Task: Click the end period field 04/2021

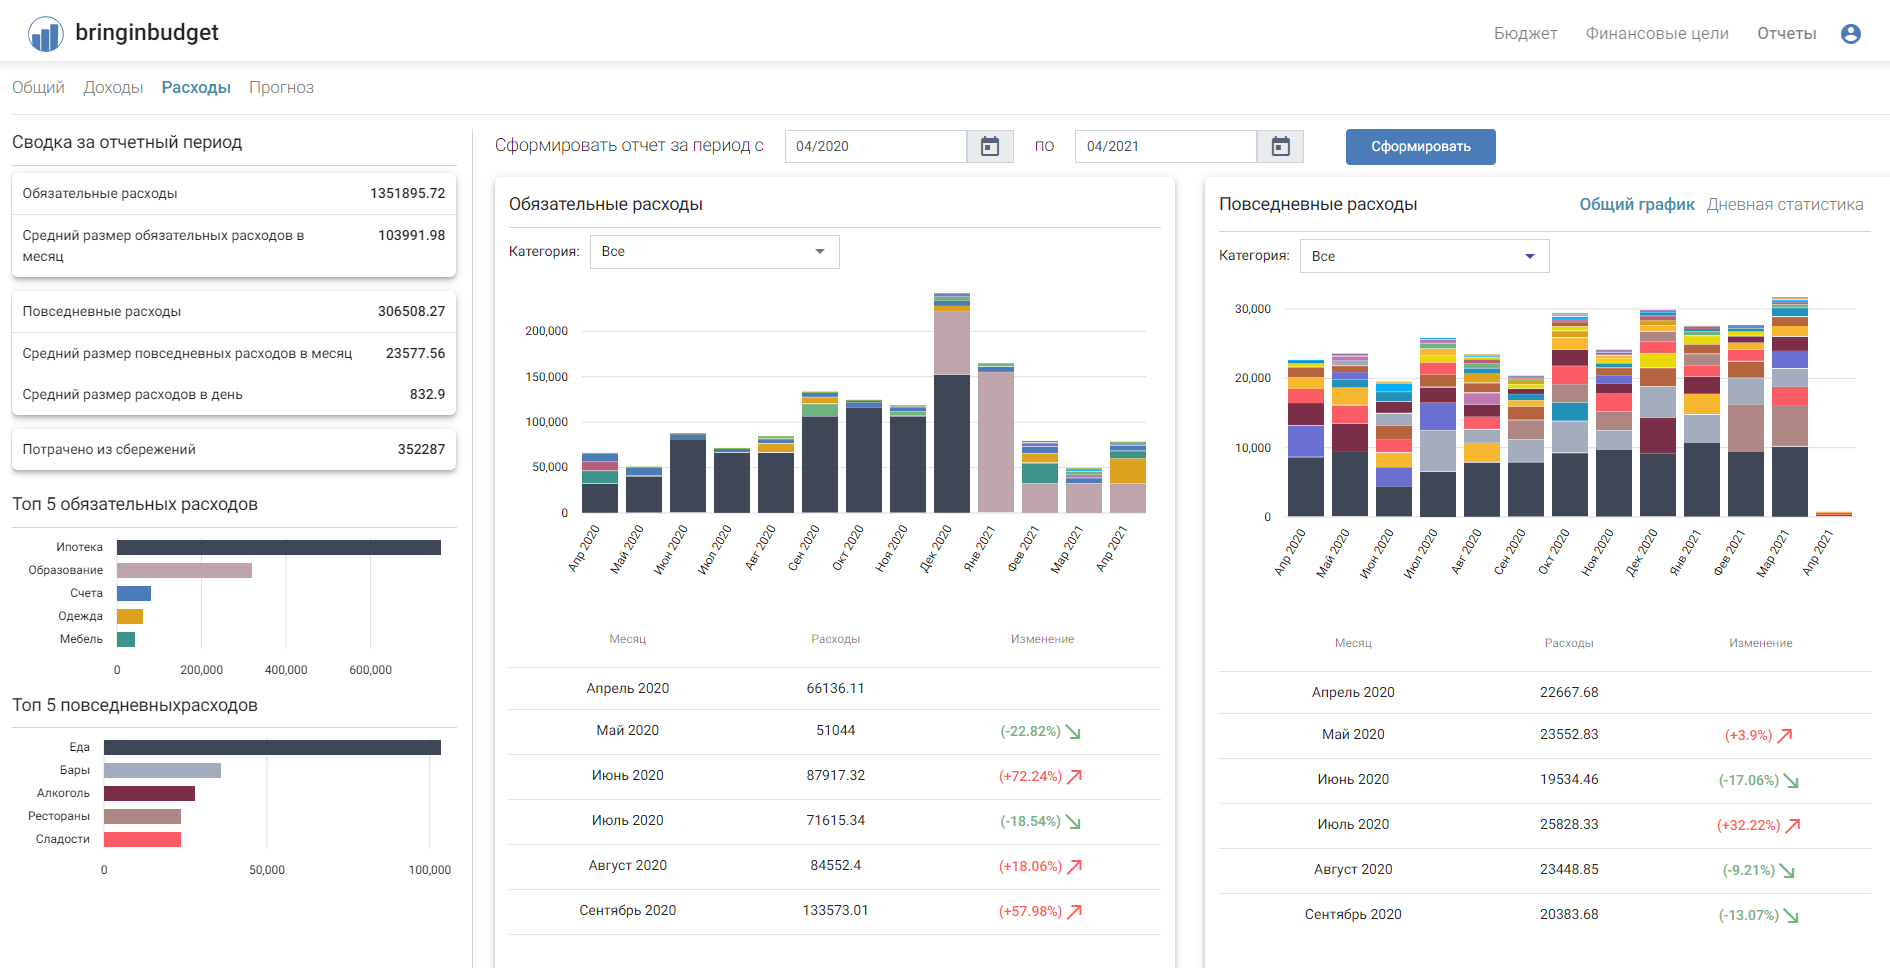Action: (x=1166, y=147)
